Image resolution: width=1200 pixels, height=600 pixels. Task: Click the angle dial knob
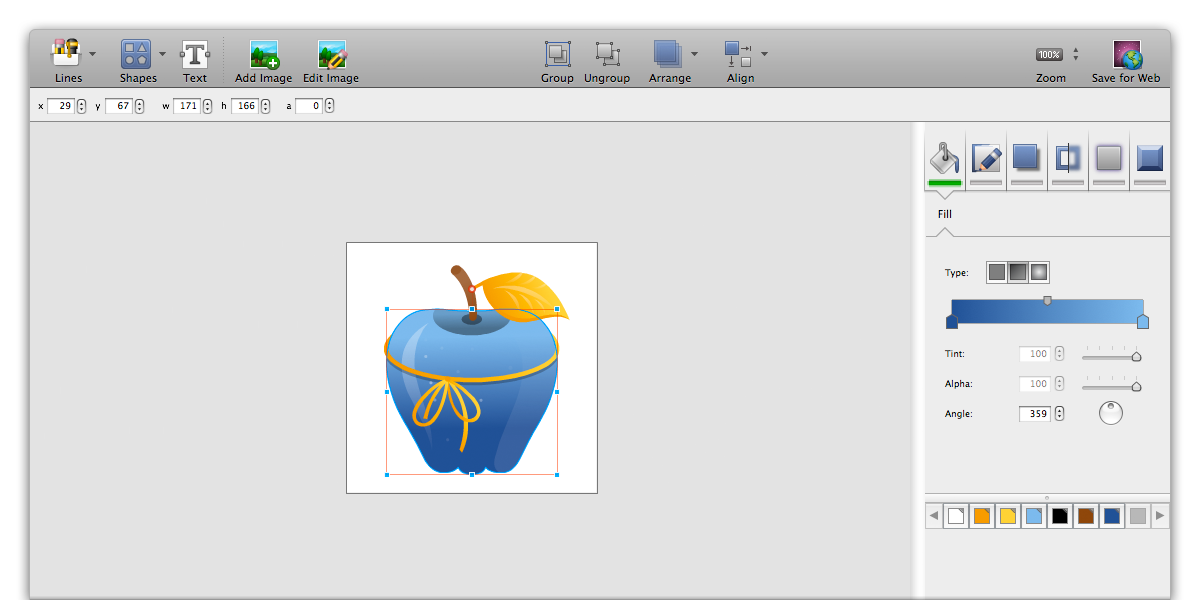(x=1110, y=412)
